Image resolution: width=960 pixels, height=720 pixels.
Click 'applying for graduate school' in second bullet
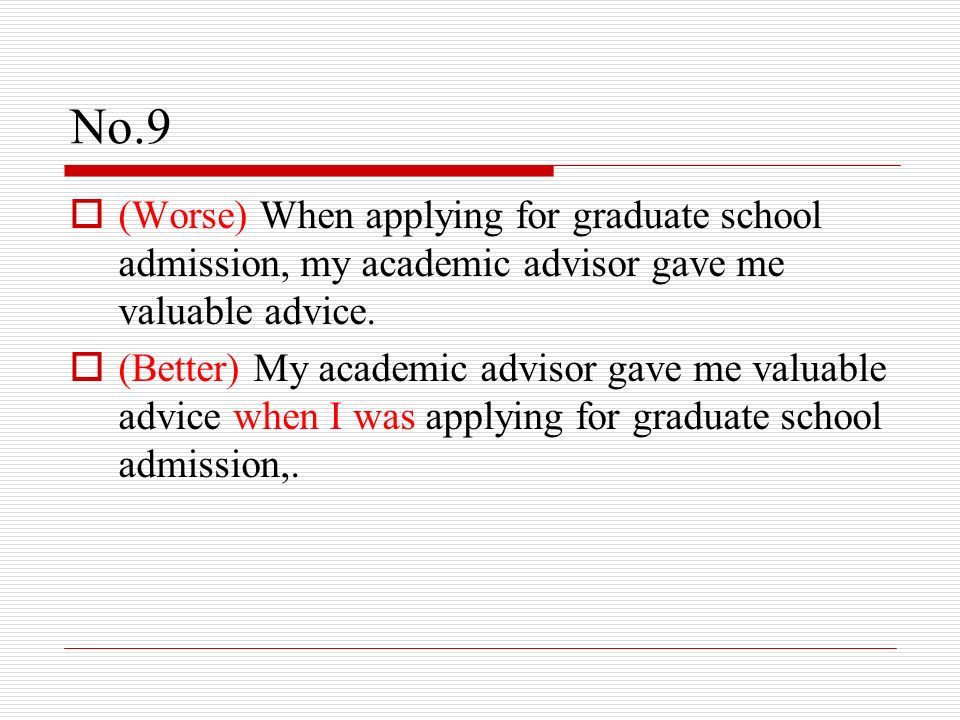pos(654,419)
